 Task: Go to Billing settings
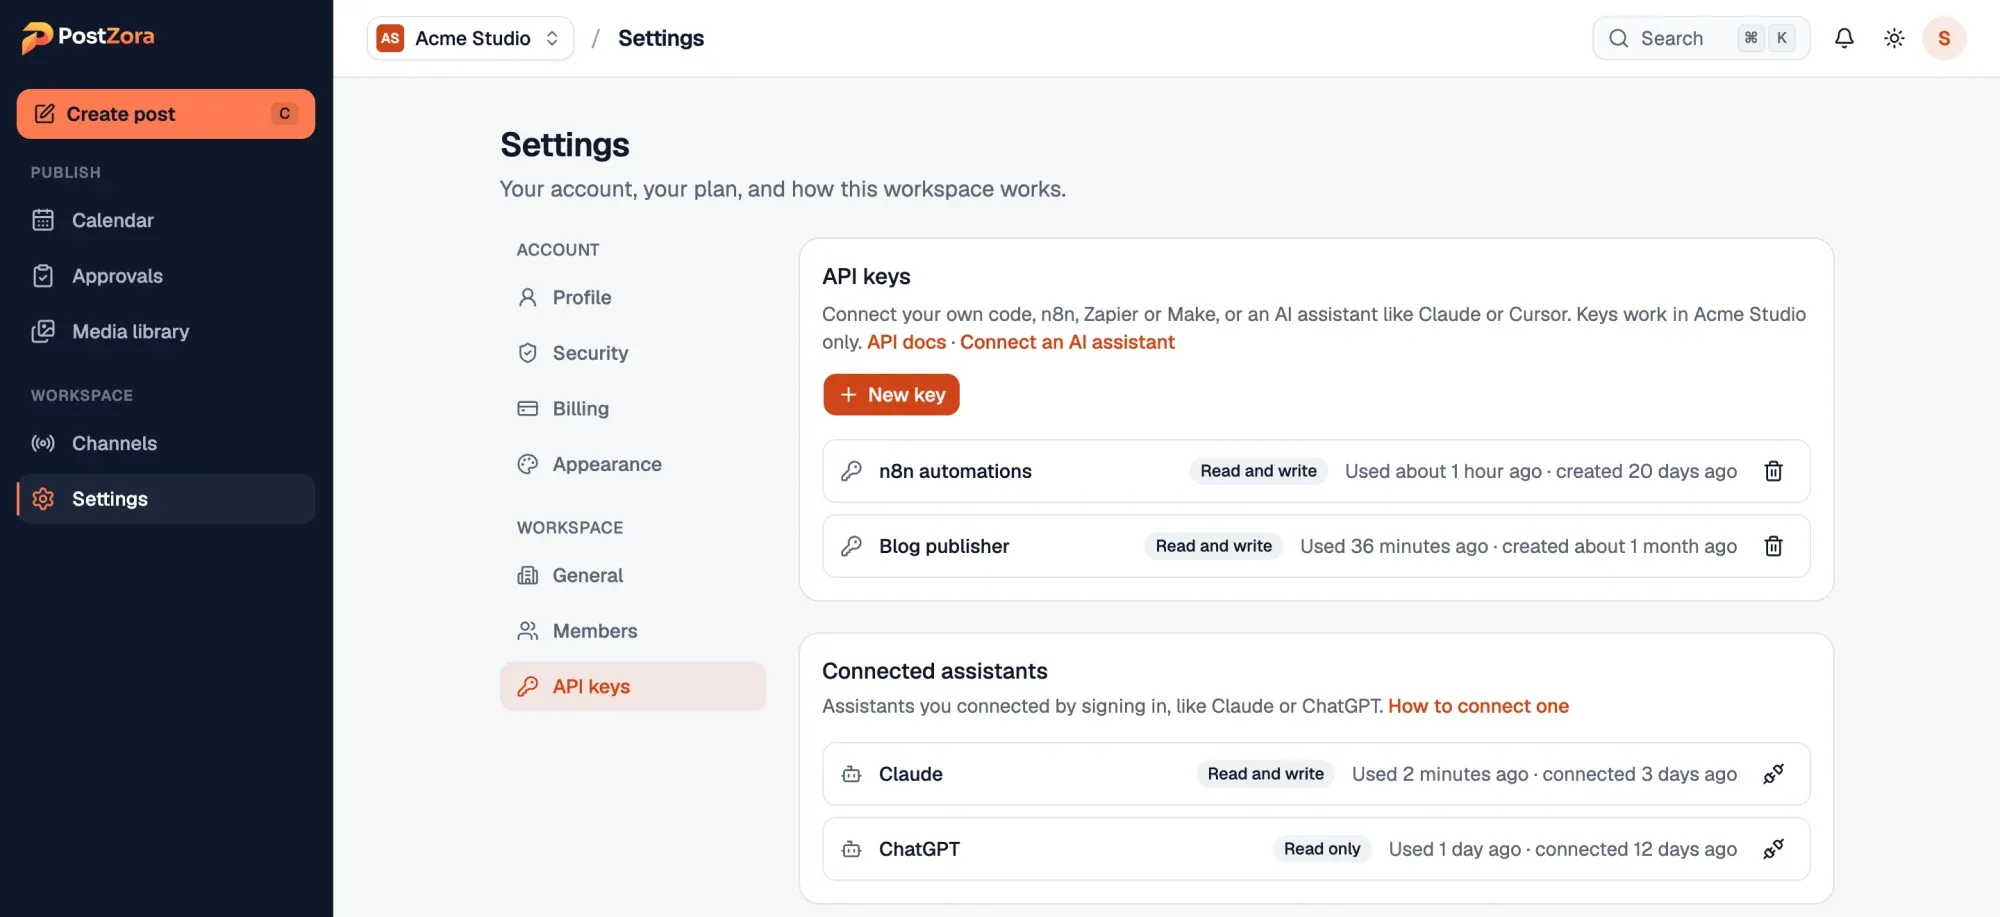pyautogui.click(x=633, y=408)
